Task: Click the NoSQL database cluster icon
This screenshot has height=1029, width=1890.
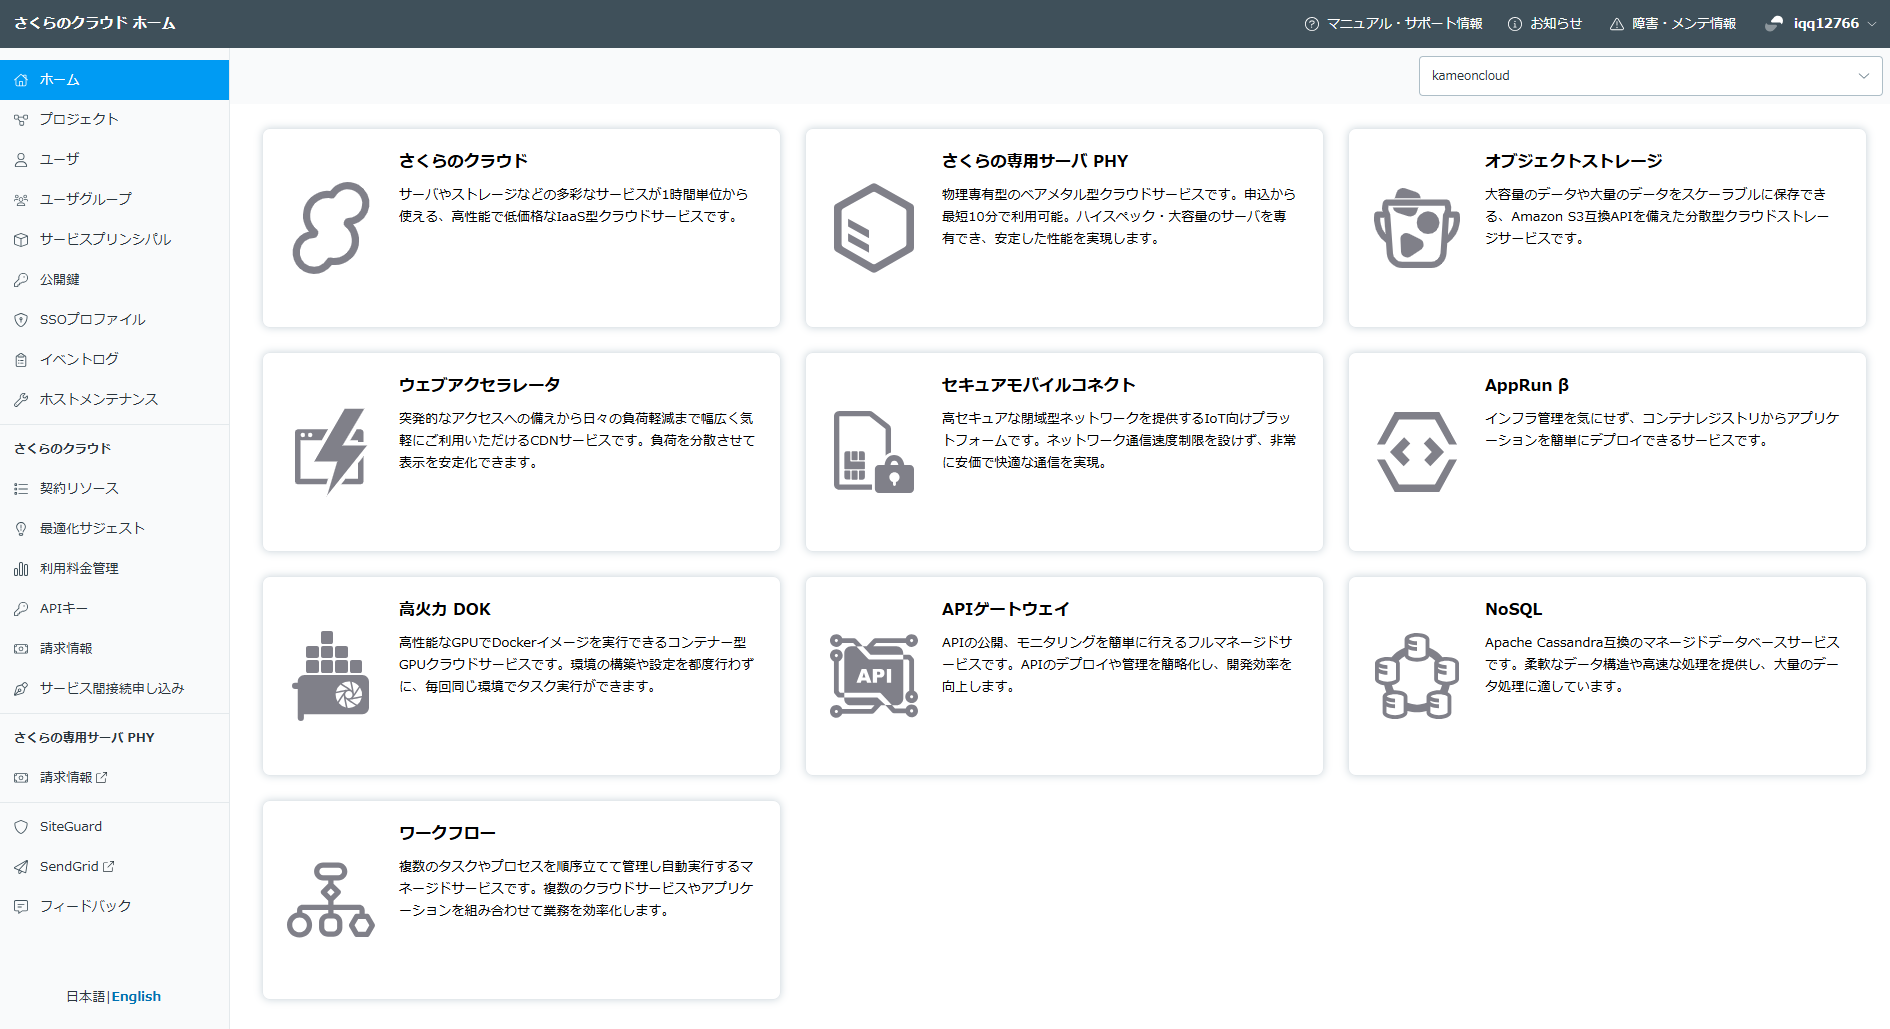Action: coord(1417,676)
